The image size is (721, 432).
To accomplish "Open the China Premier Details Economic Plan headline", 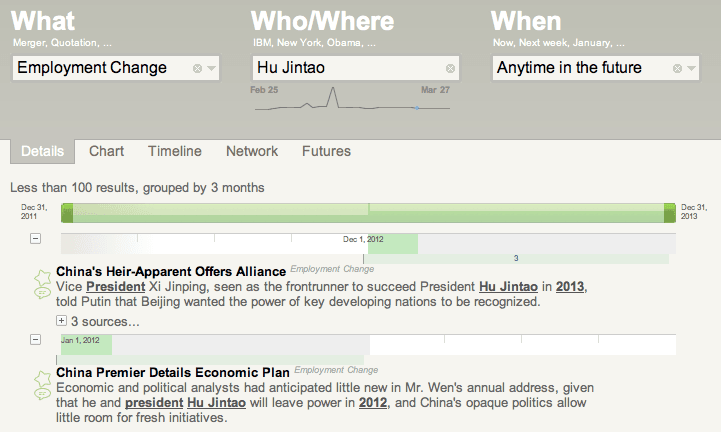I will click(173, 372).
